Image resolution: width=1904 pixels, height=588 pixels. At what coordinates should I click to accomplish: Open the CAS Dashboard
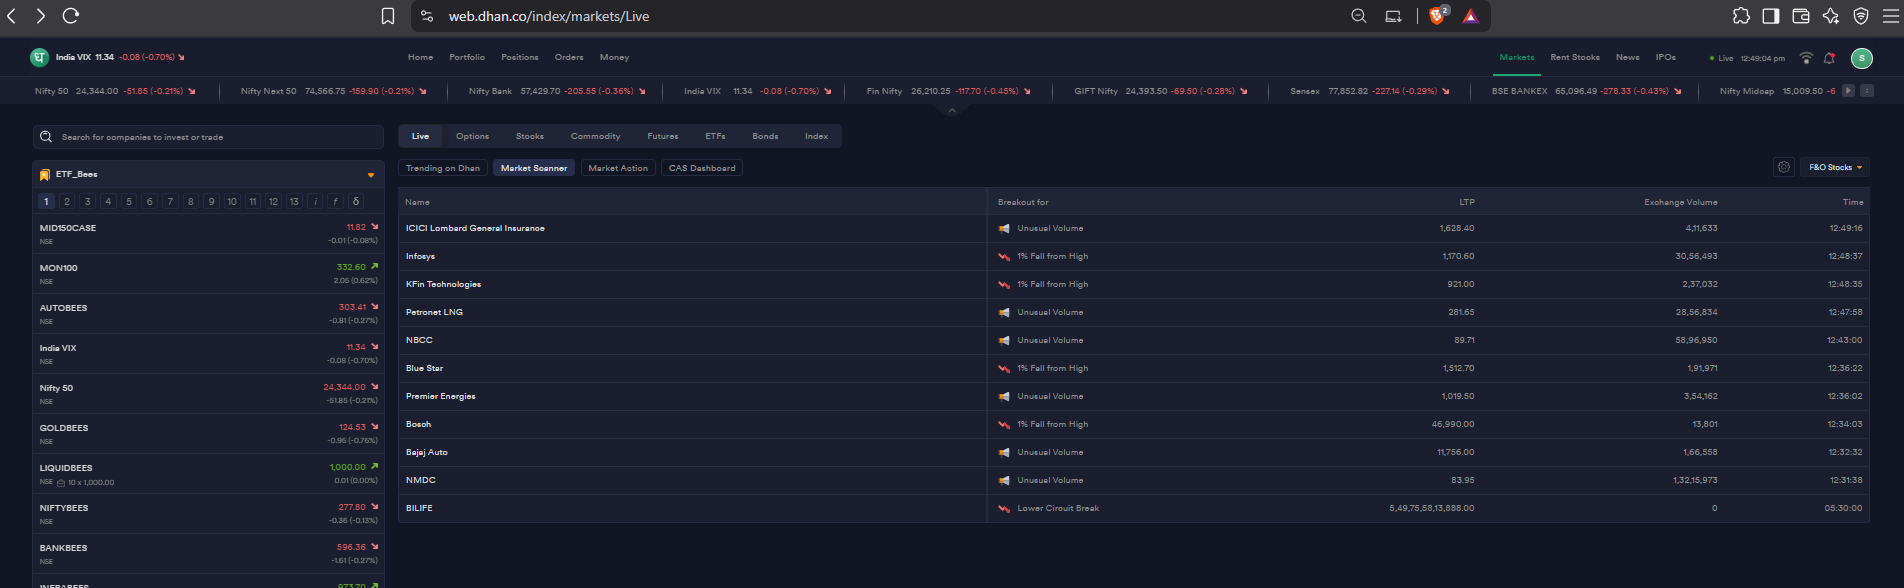click(702, 168)
